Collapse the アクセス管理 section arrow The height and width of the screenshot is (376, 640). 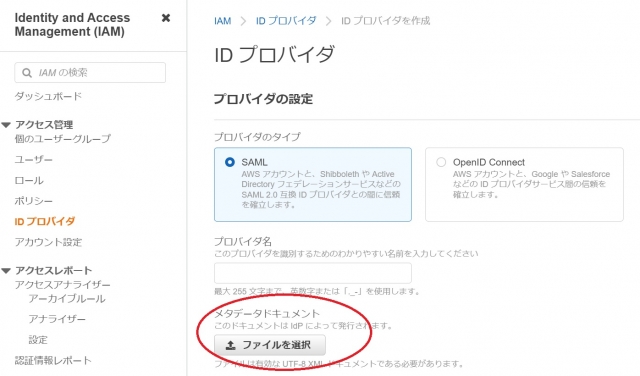coord(6,125)
